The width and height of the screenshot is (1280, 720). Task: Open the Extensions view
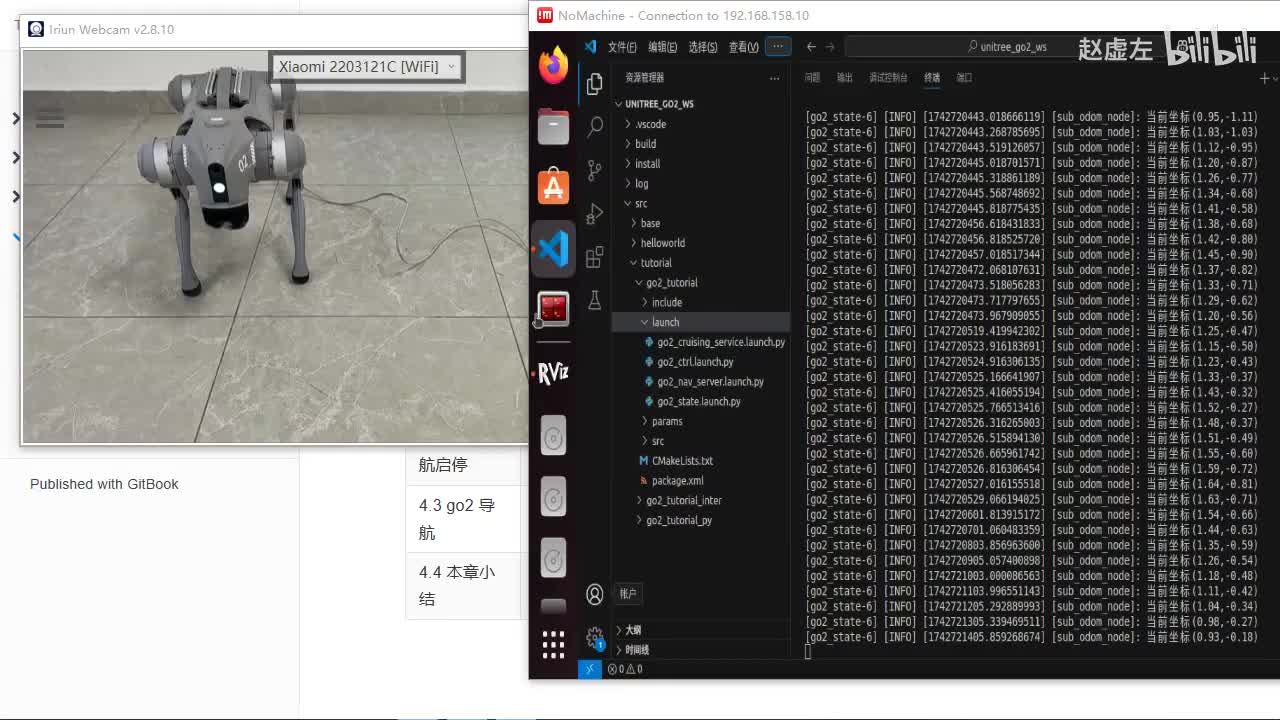(x=595, y=256)
